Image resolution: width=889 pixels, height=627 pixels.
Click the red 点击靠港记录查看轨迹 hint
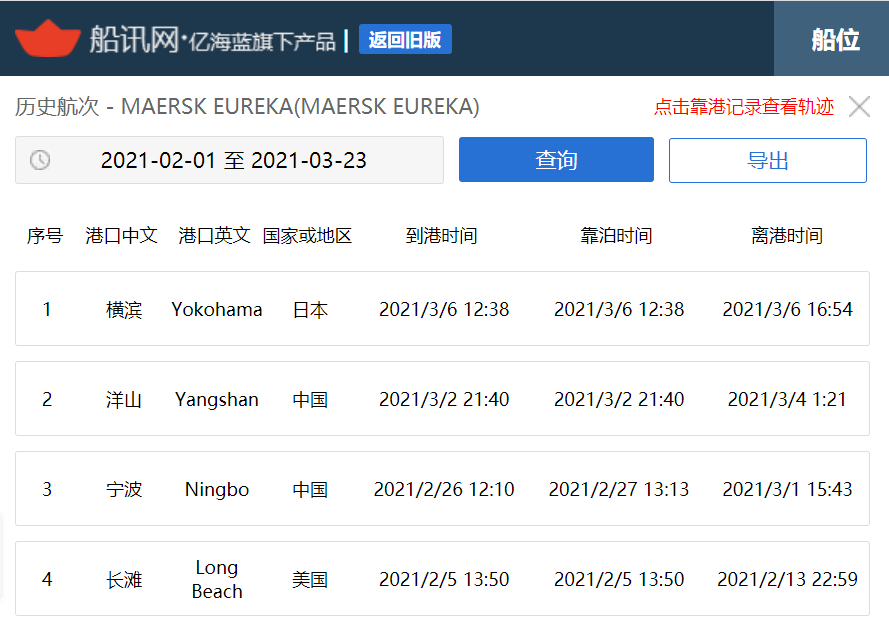[x=743, y=106]
